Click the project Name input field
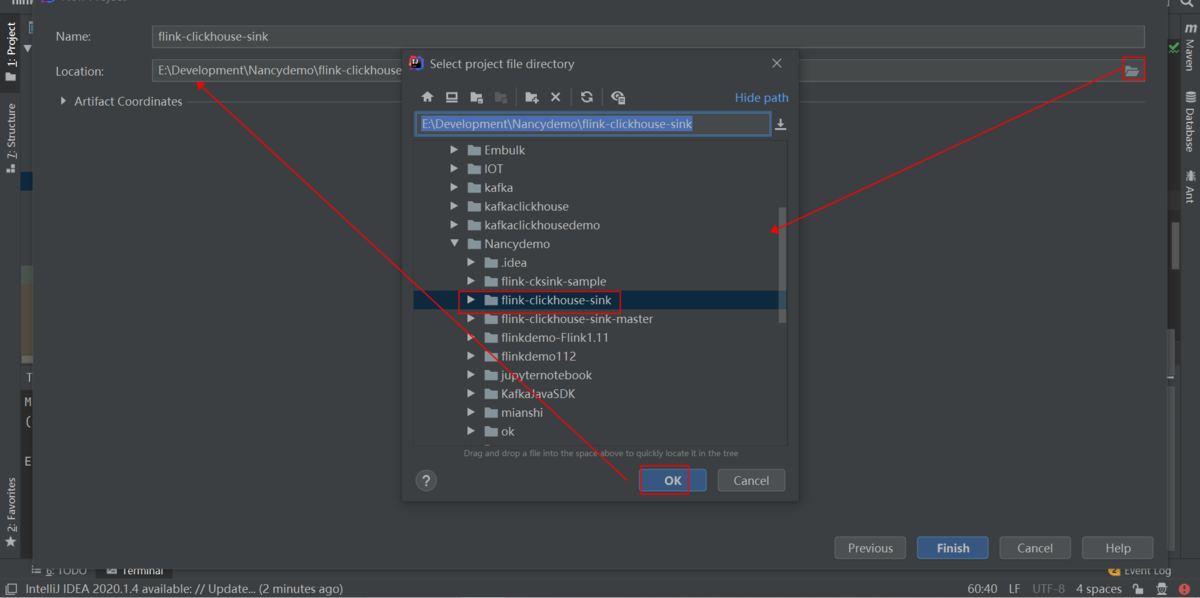The width and height of the screenshot is (1200, 598). (648, 37)
